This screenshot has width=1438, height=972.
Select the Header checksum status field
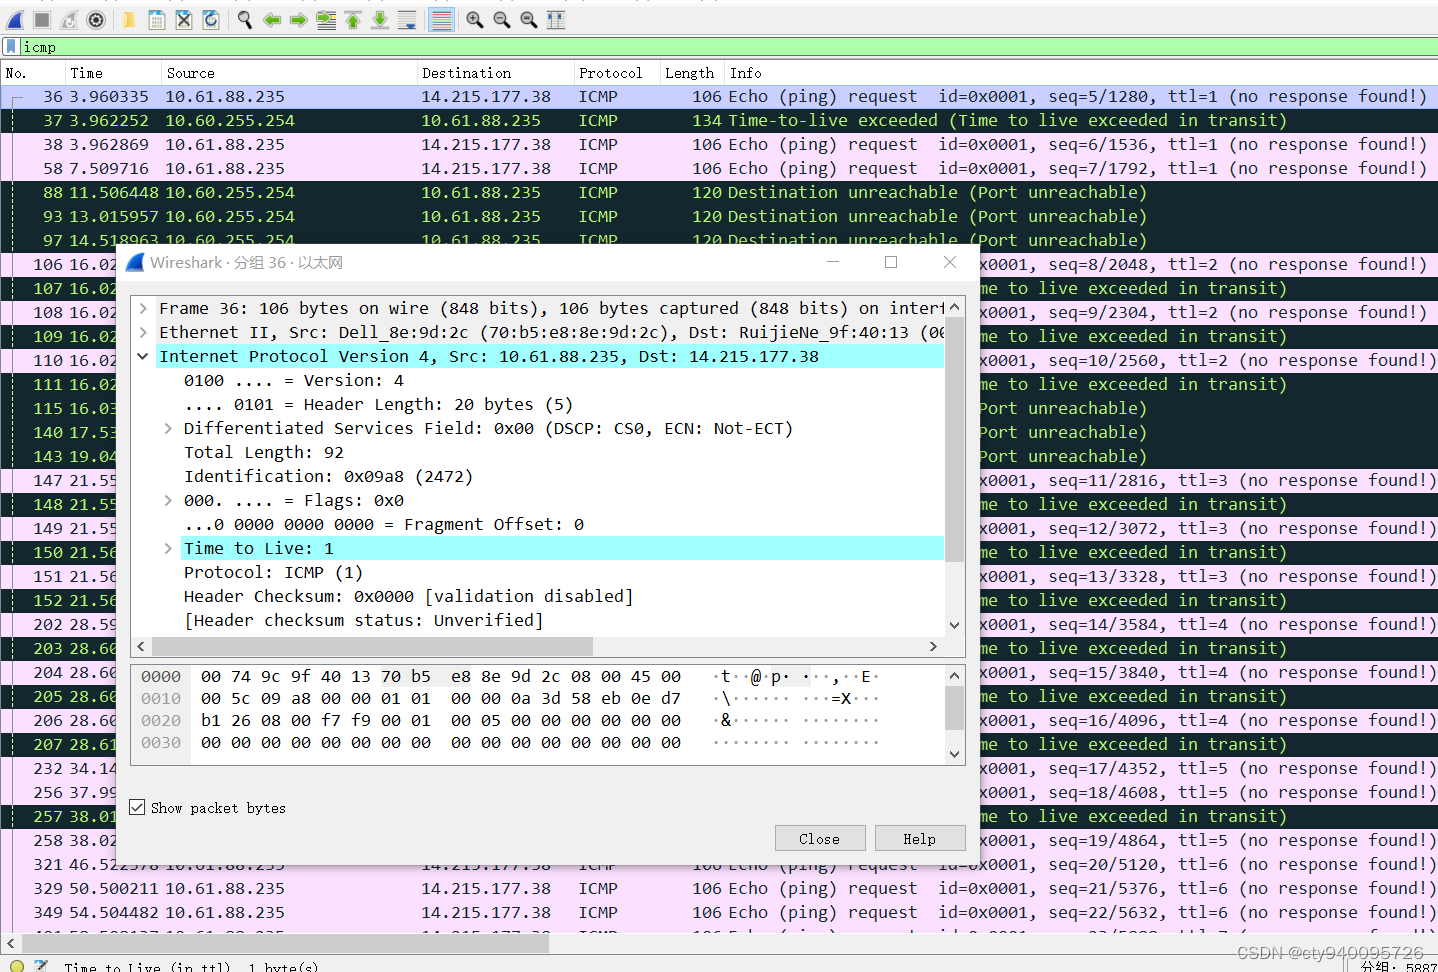pyautogui.click(x=364, y=620)
